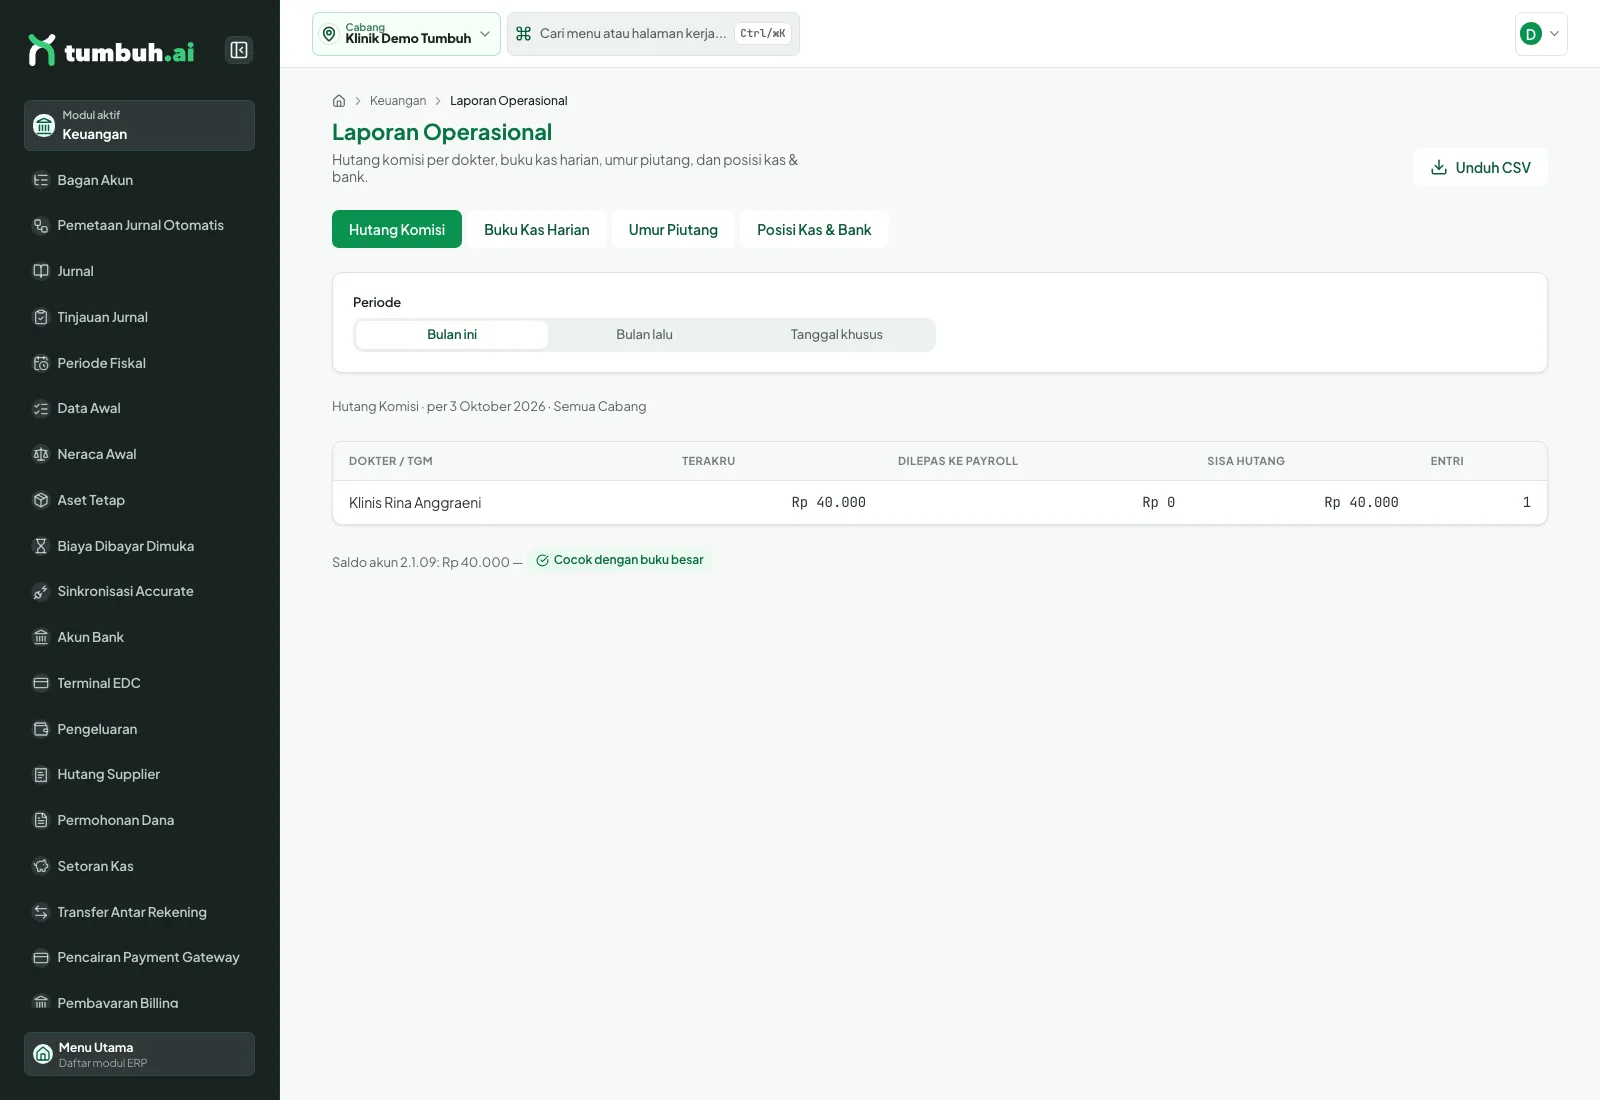Click the SISA HUTANG column header
The image size is (1600, 1100).
[x=1246, y=461]
